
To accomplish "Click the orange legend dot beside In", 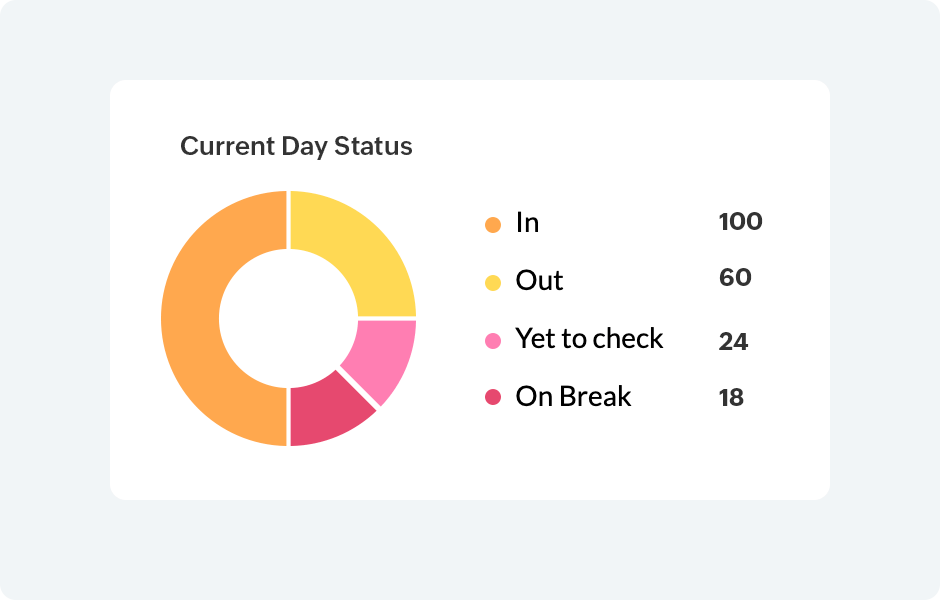I will point(492,225).
